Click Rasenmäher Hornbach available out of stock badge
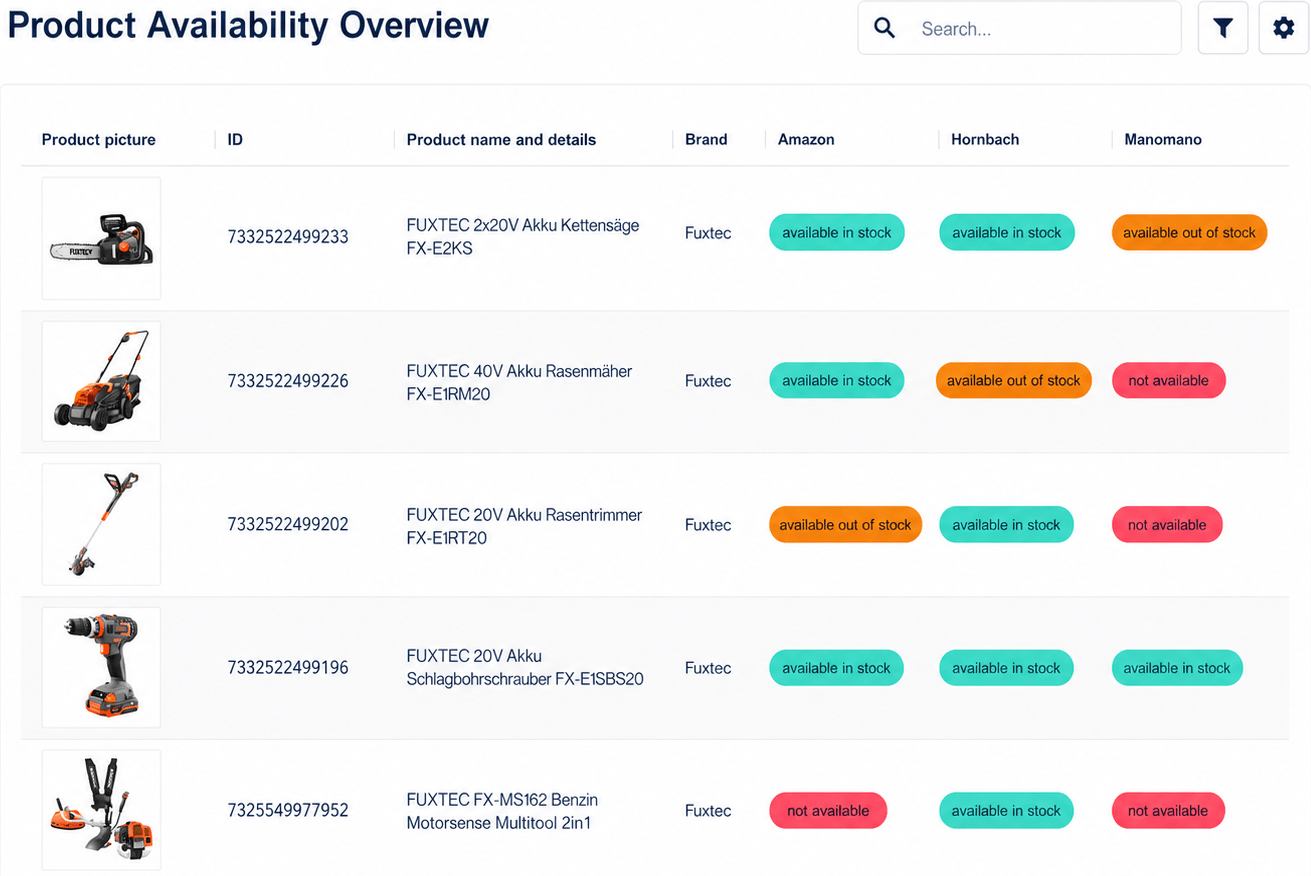The width and height of the screenshot is (1311, 876). click(x=1014, y=381)
